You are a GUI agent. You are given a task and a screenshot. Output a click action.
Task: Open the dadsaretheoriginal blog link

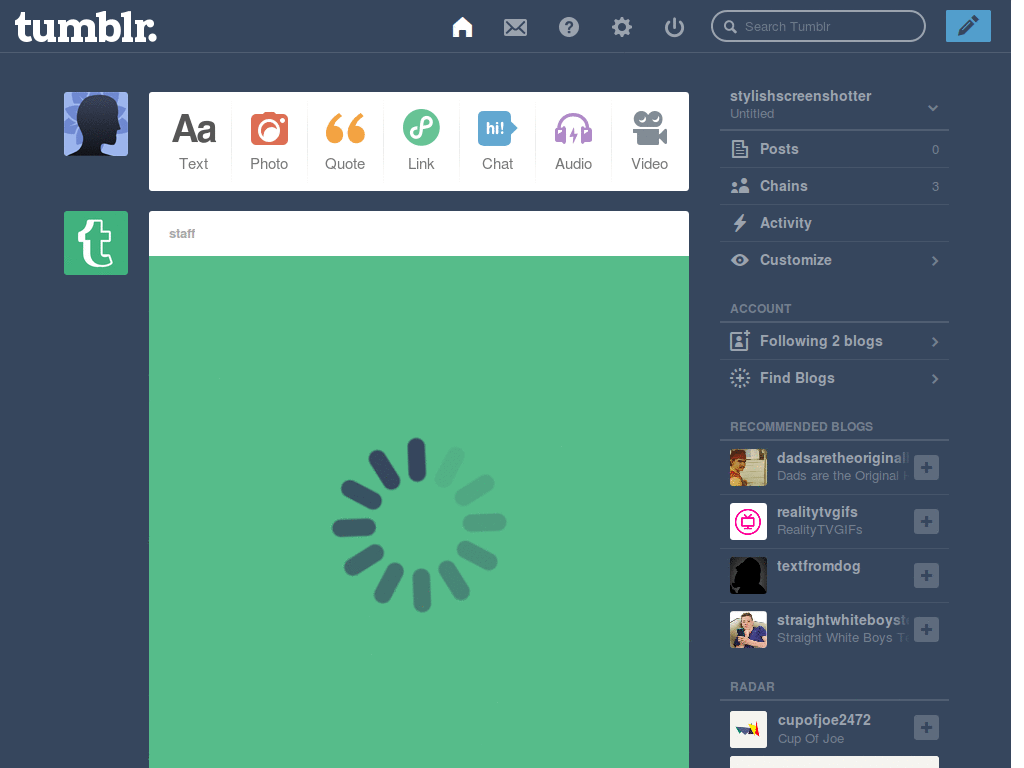842,458
